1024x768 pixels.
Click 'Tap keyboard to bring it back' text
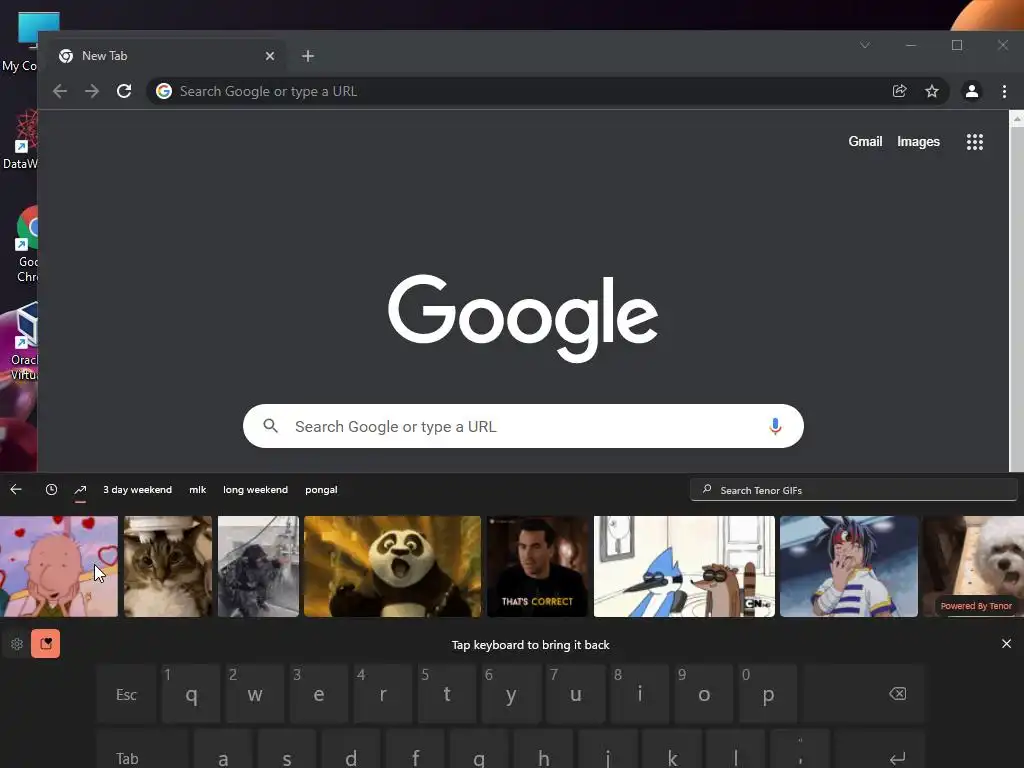530,645
